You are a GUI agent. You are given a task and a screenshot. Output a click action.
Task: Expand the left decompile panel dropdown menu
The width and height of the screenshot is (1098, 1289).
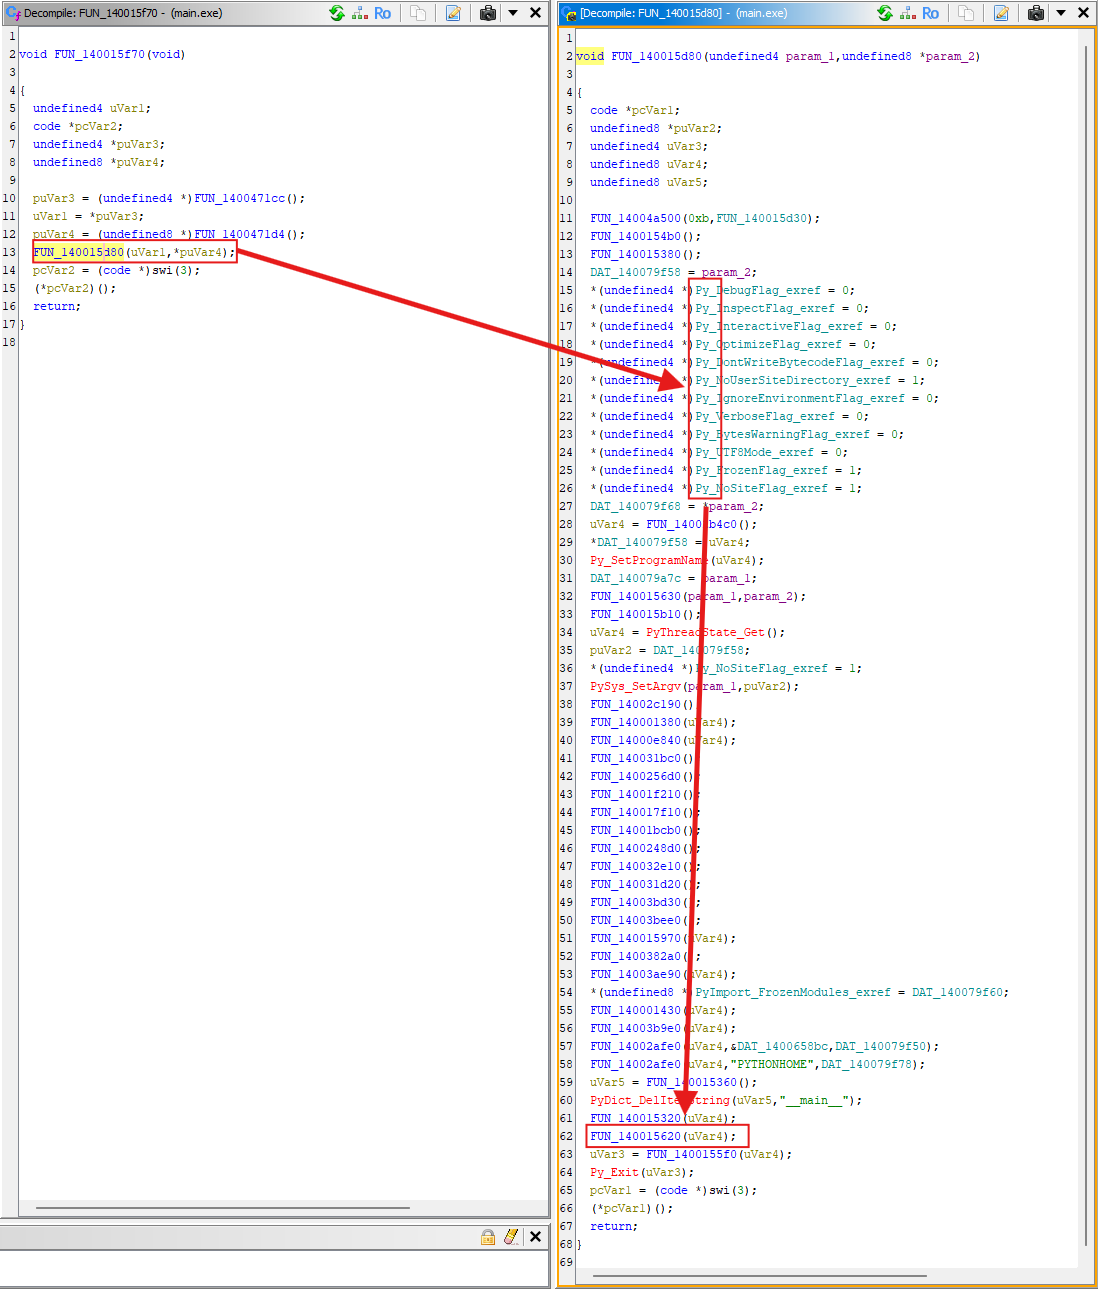point(513,13)
